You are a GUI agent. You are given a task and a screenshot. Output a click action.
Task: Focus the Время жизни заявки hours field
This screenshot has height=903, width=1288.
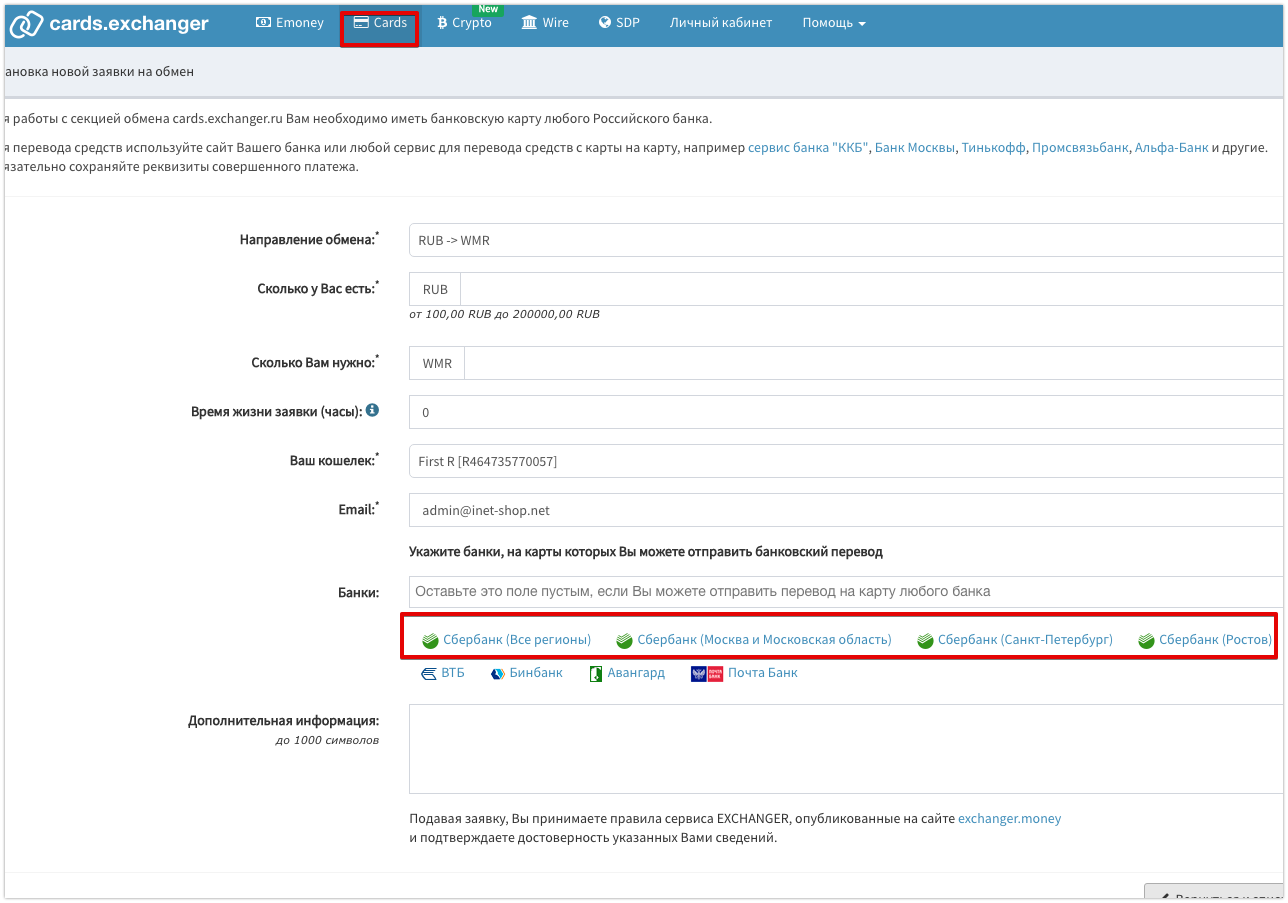846,412
